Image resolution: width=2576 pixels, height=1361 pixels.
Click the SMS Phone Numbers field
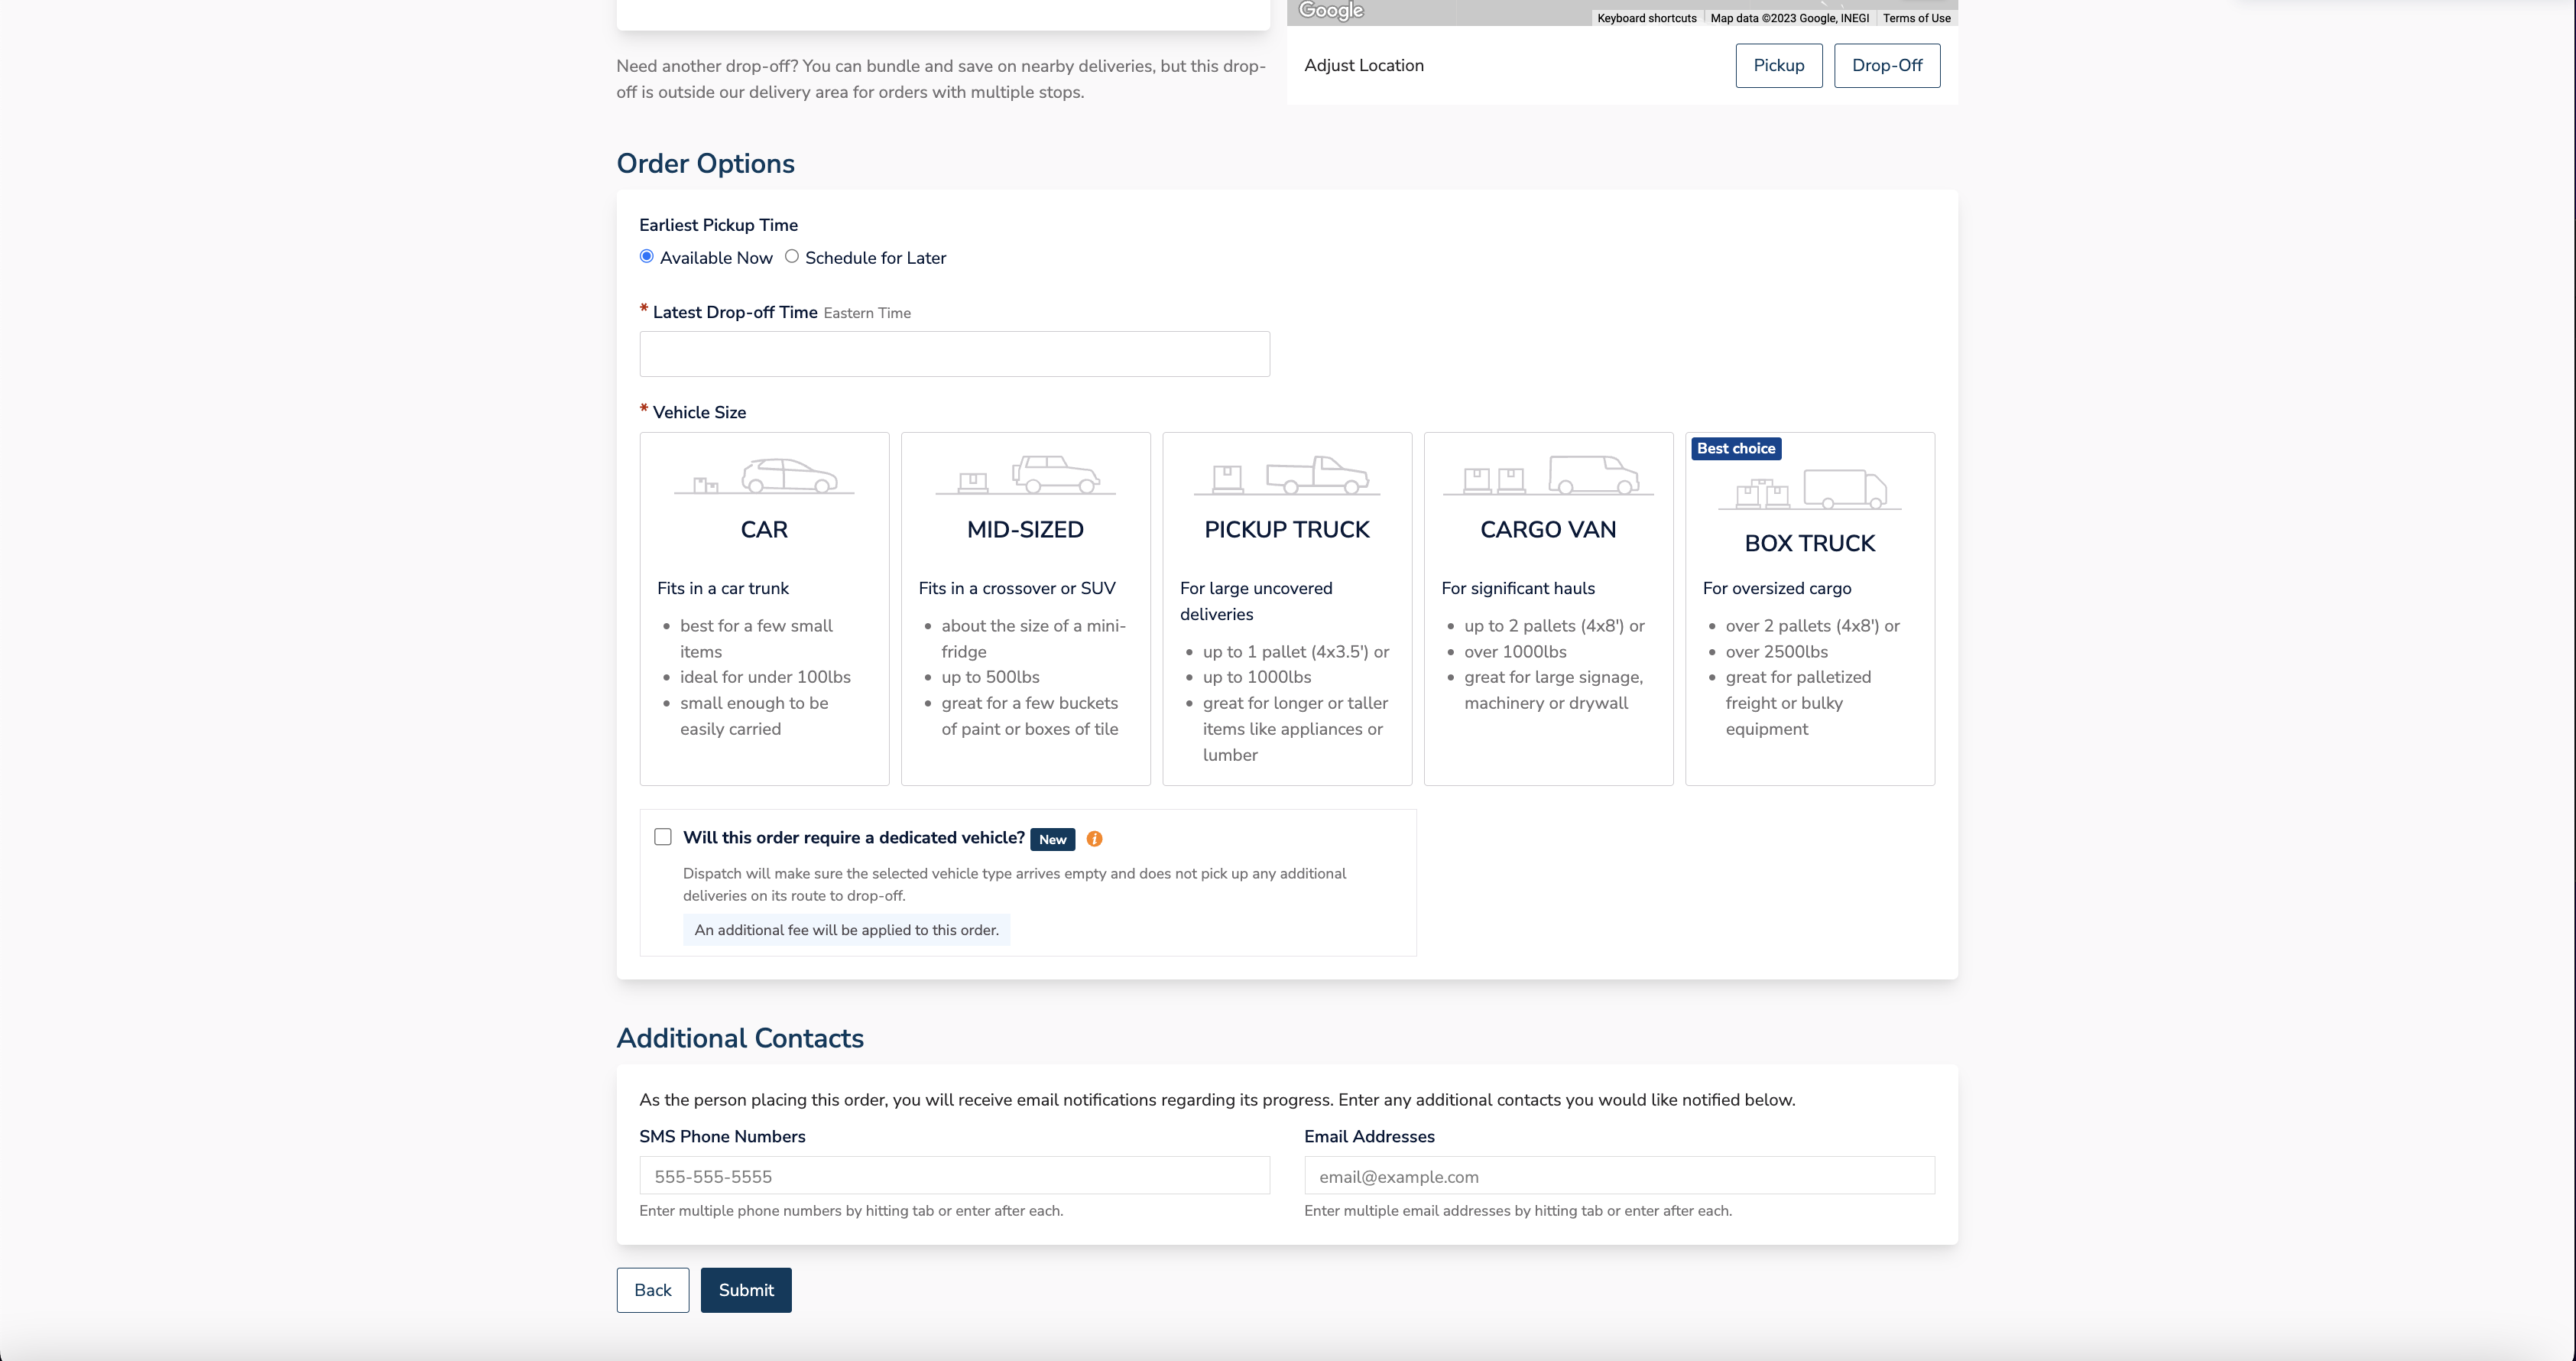point(953,1175)
